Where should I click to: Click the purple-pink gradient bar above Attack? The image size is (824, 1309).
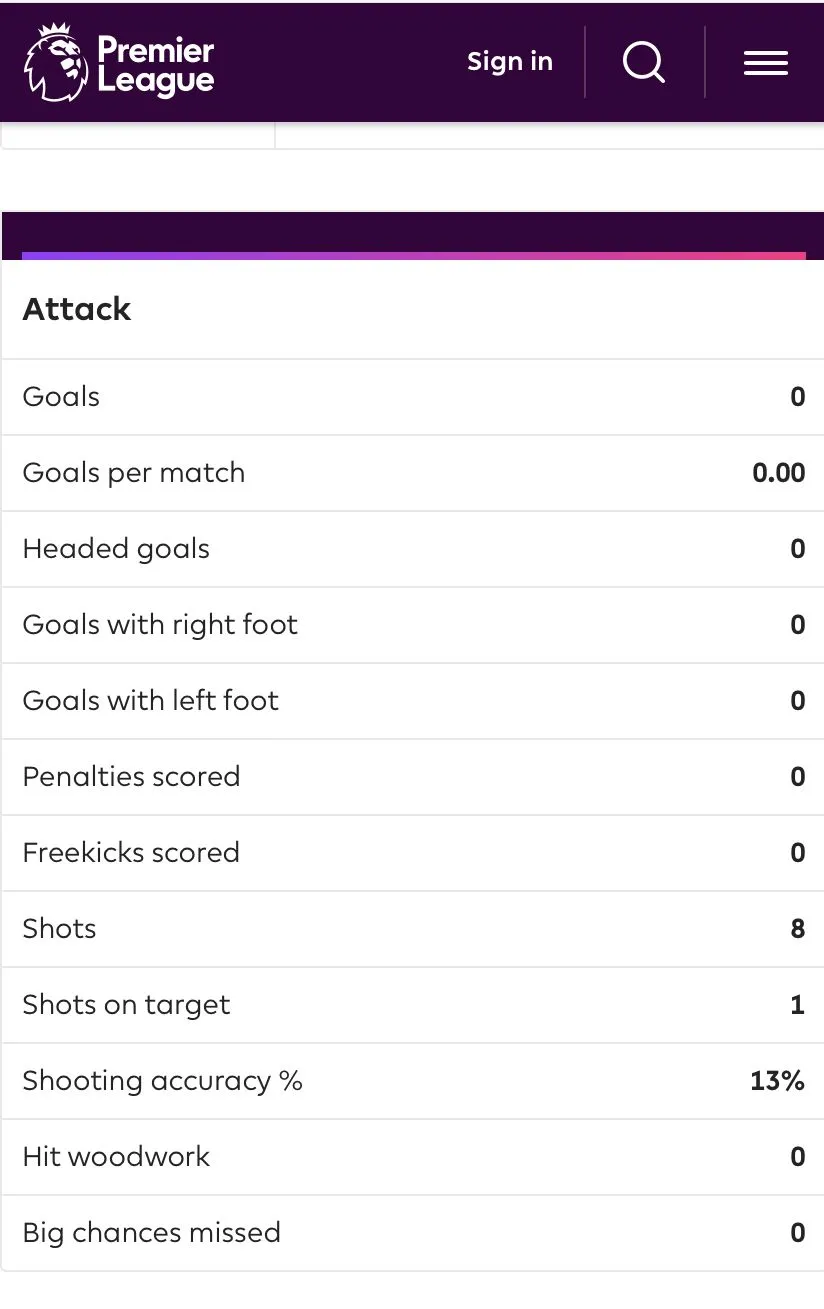point(413,256)
